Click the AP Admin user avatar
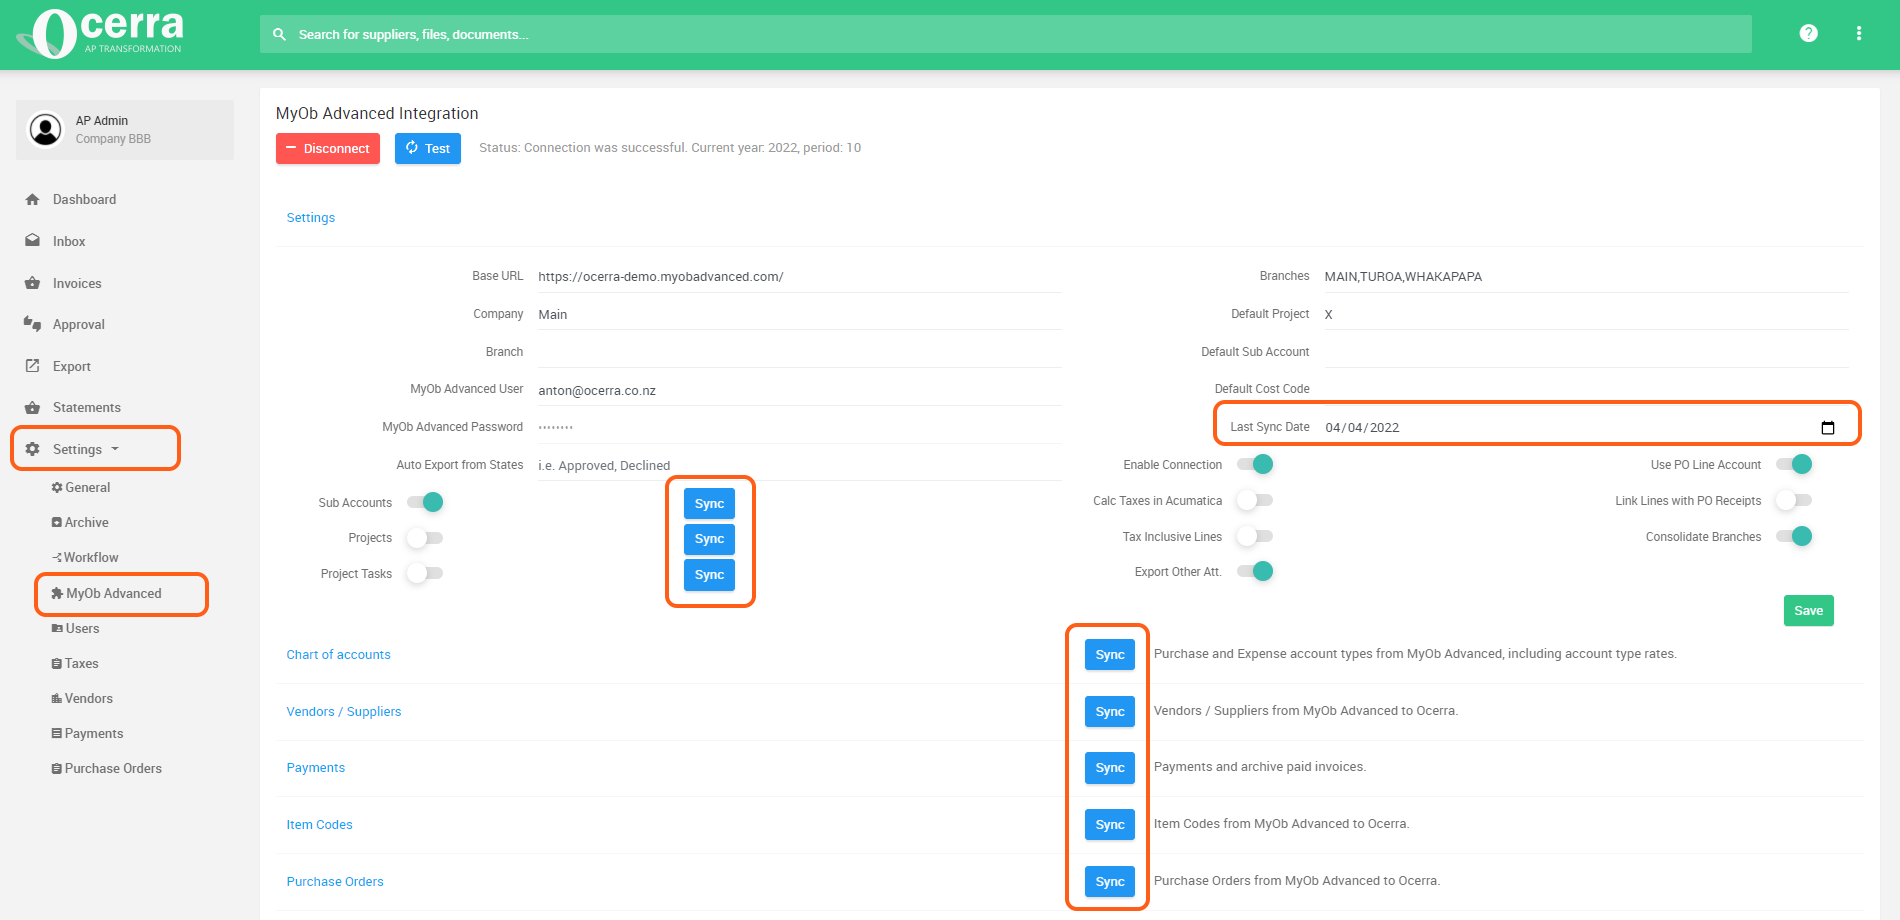 pos(45,129)
